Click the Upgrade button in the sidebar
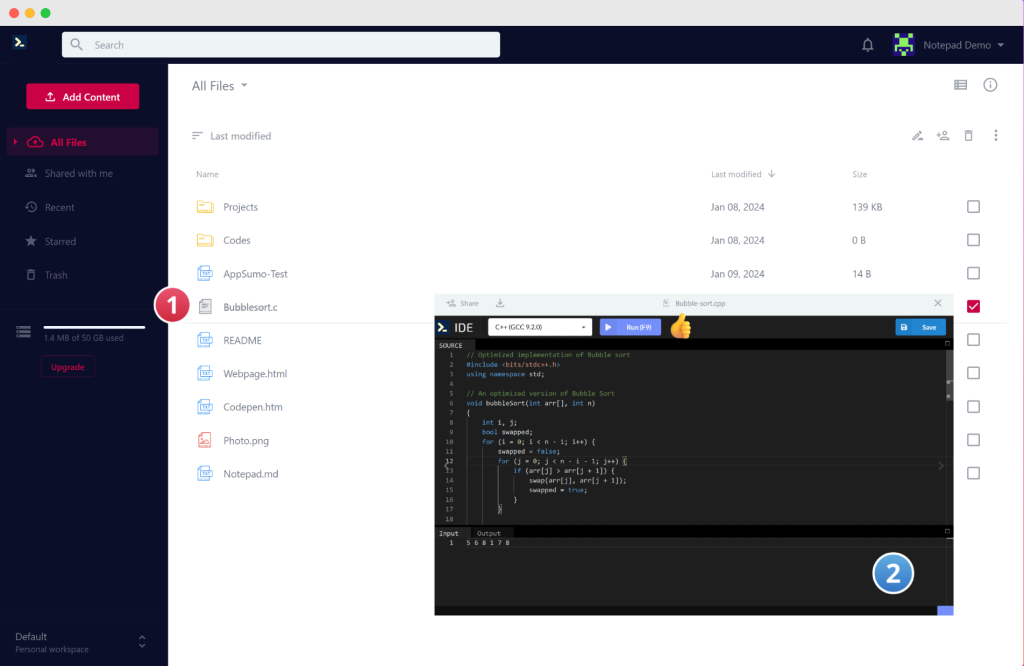The height and width of the screenshot is (666, 1024). [x=67, y=367]
